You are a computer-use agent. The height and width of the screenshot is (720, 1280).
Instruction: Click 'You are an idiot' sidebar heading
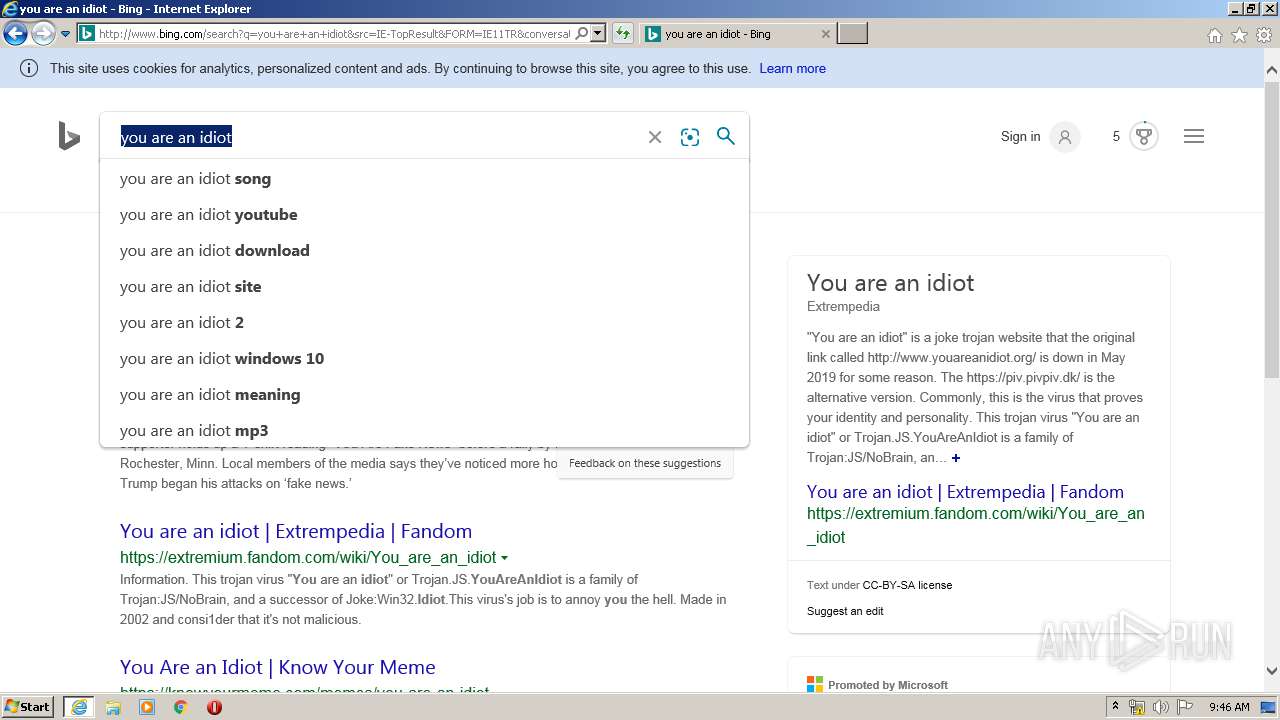(x=890, y=283)
